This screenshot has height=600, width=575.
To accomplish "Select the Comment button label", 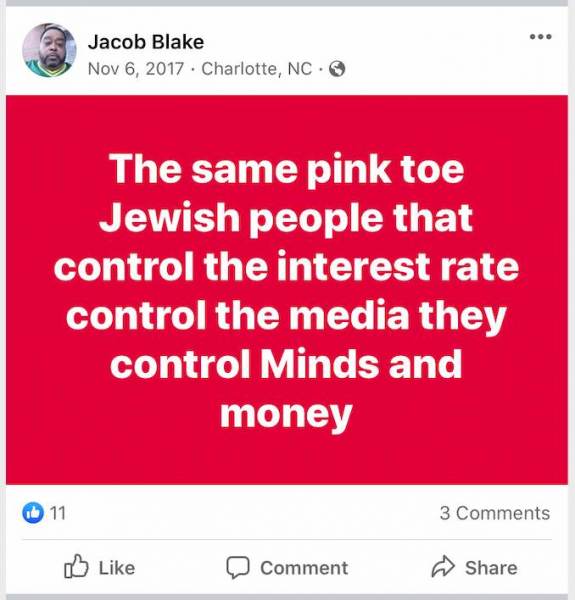I will point(304,567).
